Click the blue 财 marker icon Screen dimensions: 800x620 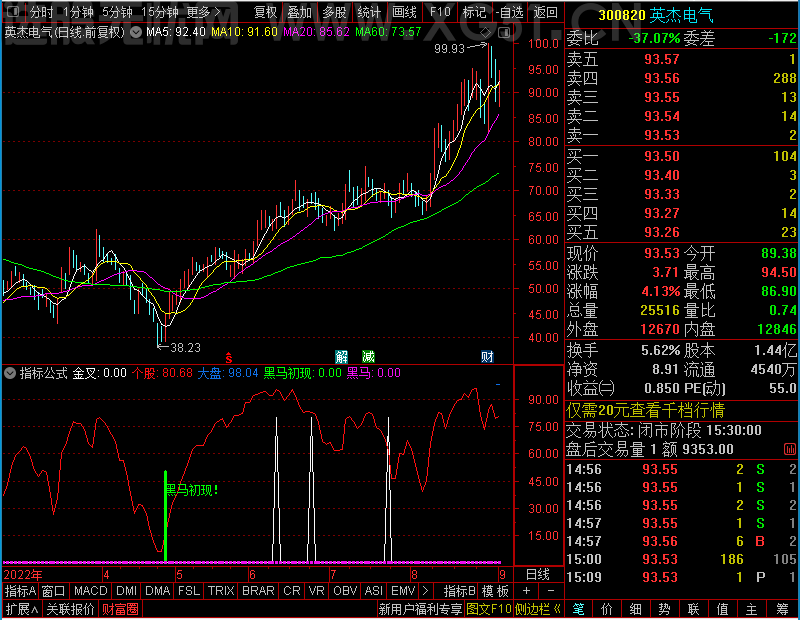pos(487,357)
